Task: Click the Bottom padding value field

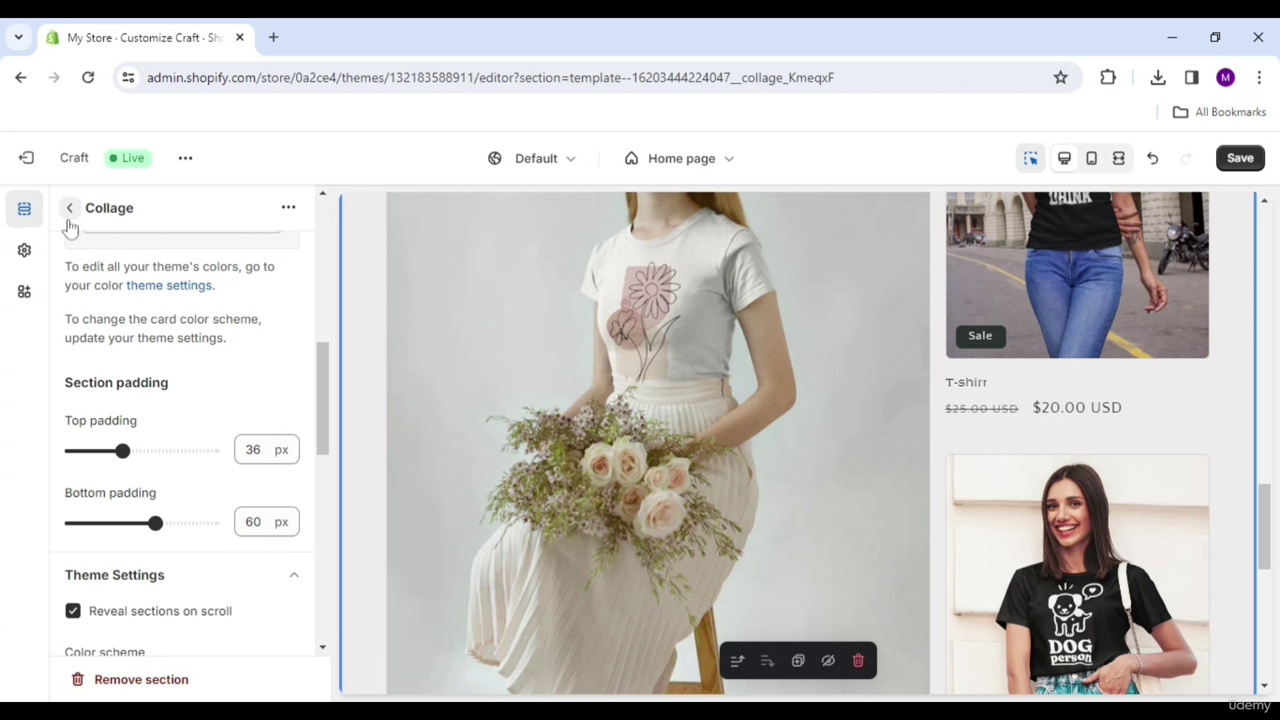Action: 266,522
